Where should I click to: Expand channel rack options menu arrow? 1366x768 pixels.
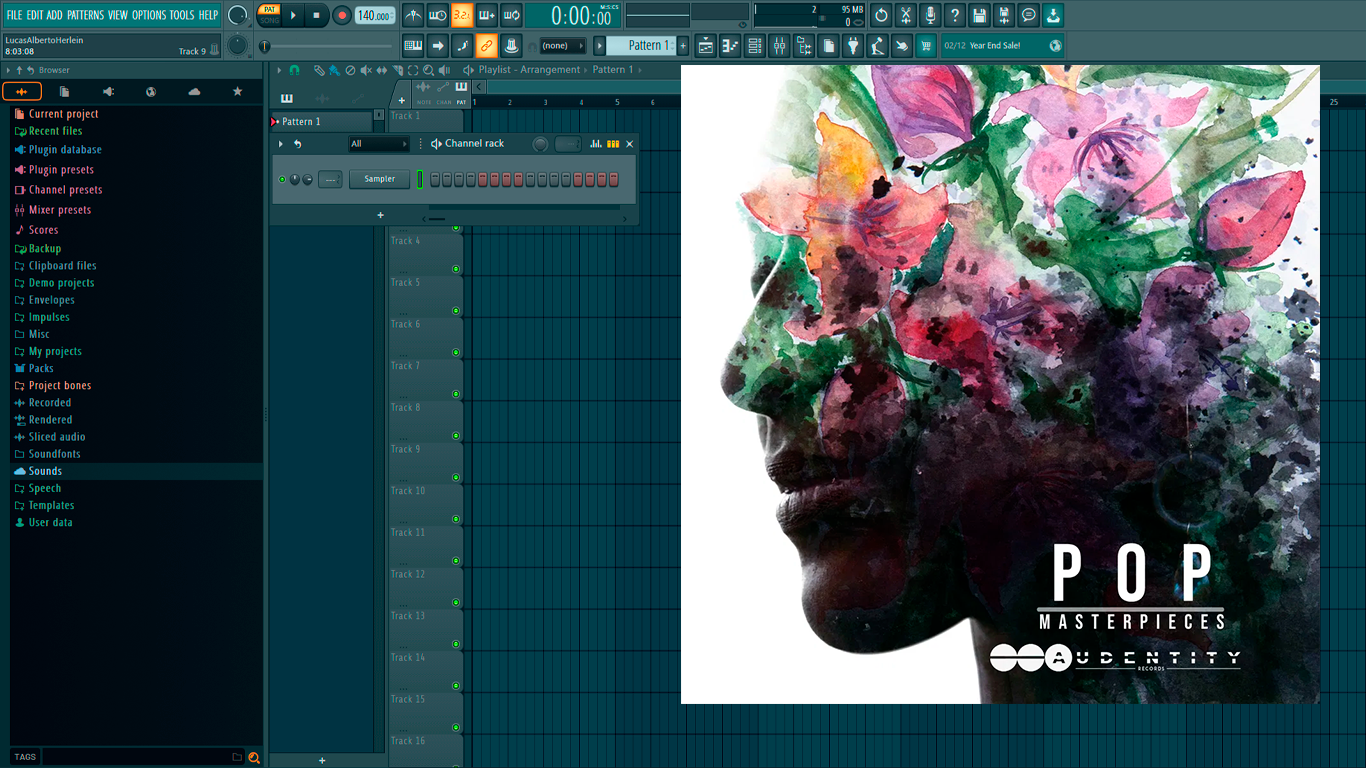click(281, 144)
